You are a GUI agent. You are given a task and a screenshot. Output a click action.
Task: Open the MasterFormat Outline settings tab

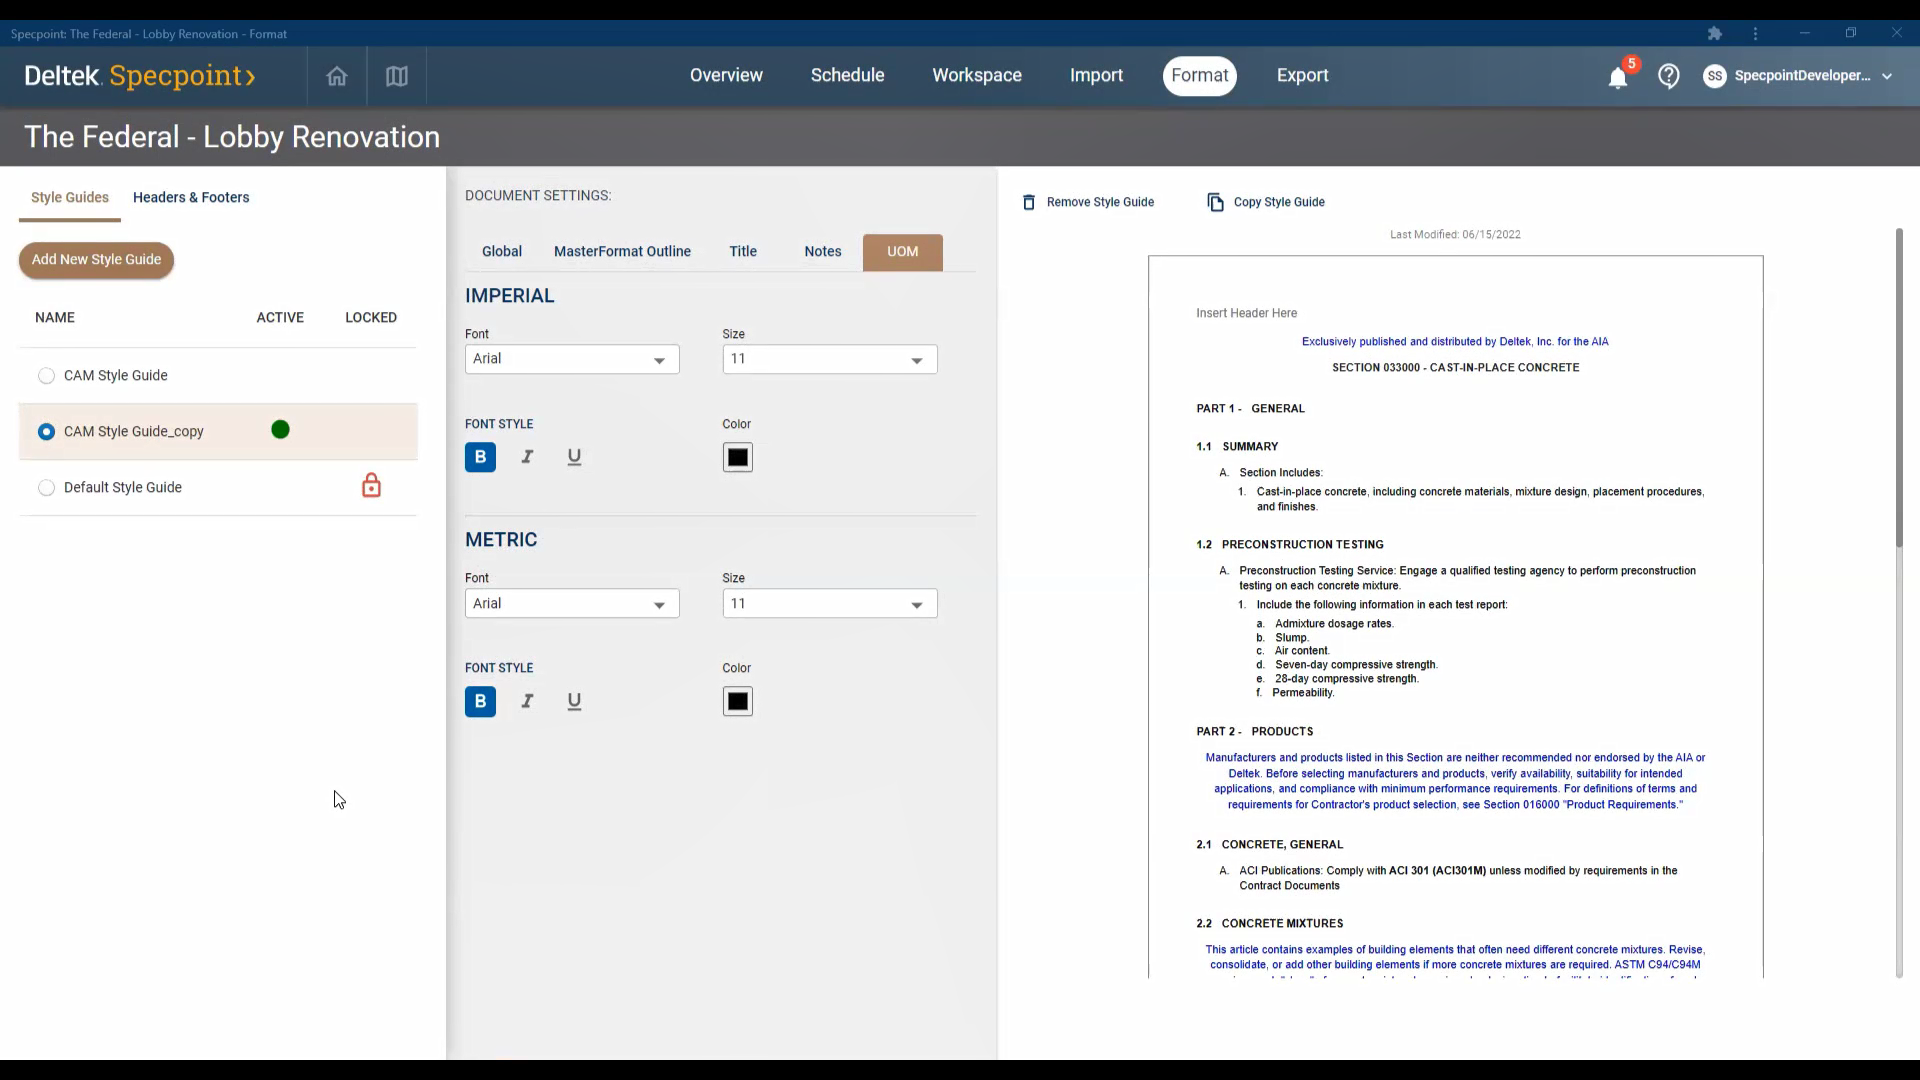pos(622,251)
